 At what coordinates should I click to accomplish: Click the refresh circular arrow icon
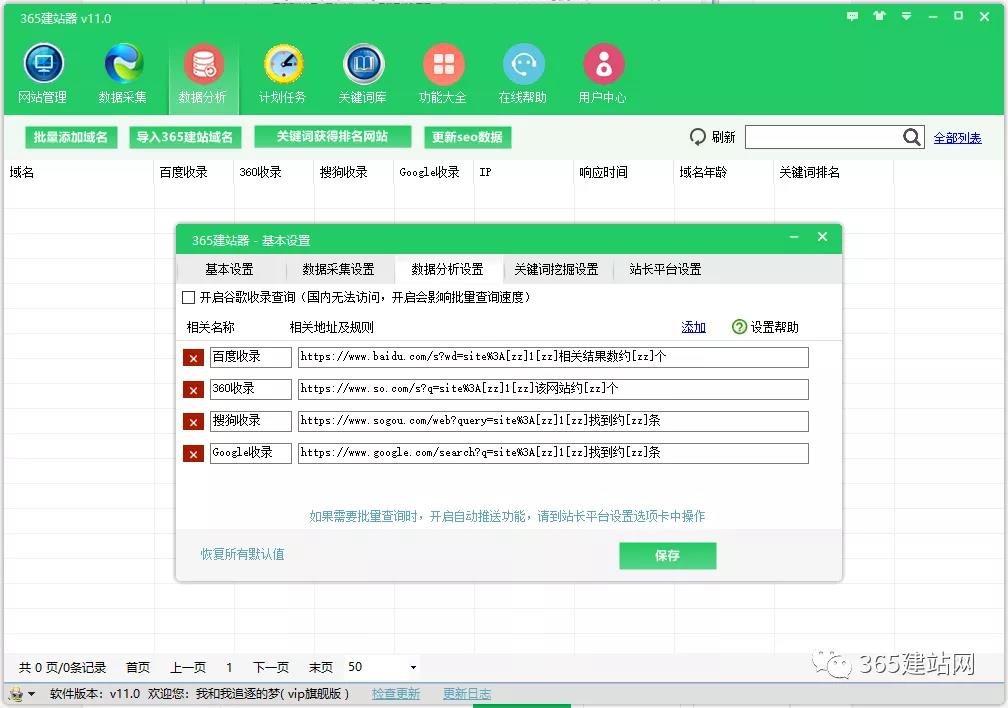(698, 137)
